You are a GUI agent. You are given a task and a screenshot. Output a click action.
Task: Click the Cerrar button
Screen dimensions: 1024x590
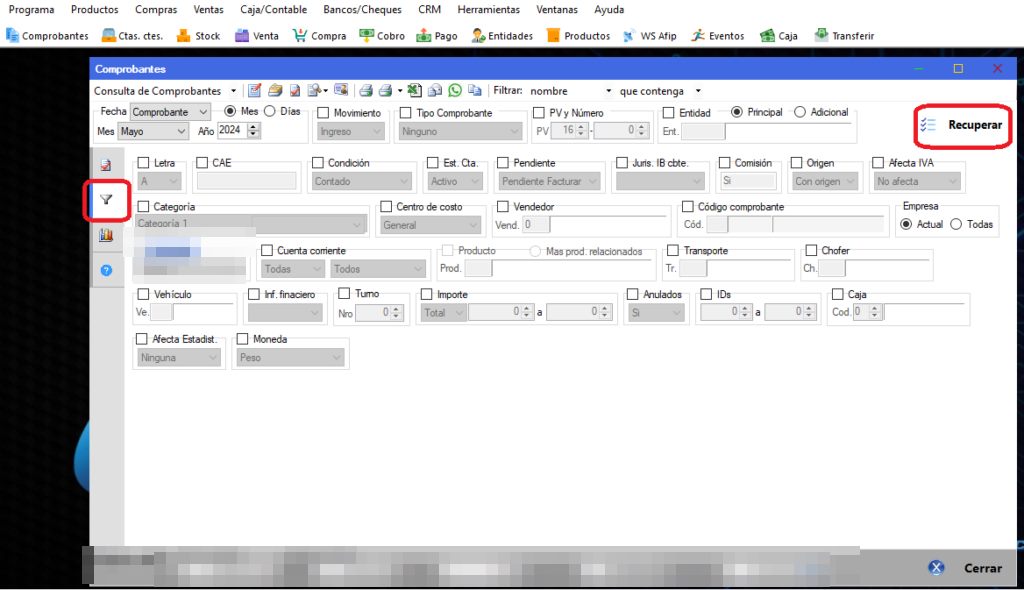[x=965, y=568]
